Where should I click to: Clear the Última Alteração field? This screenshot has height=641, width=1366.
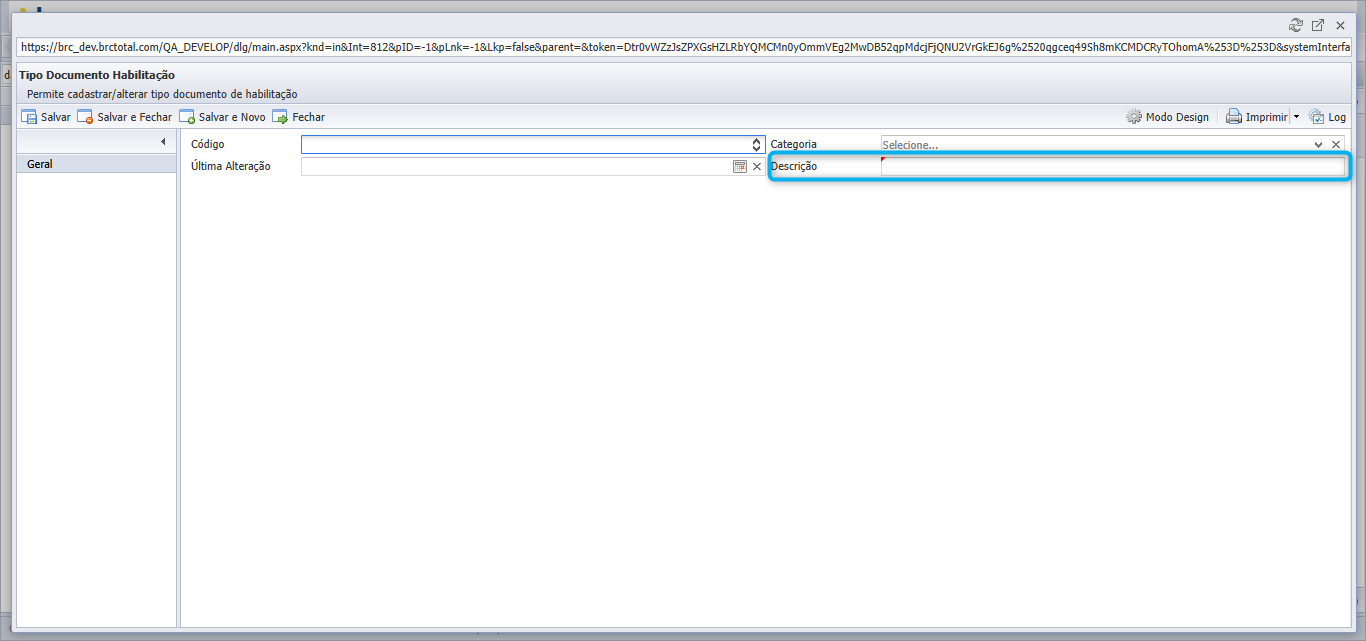pyautogui.click(x=757, y=166)
